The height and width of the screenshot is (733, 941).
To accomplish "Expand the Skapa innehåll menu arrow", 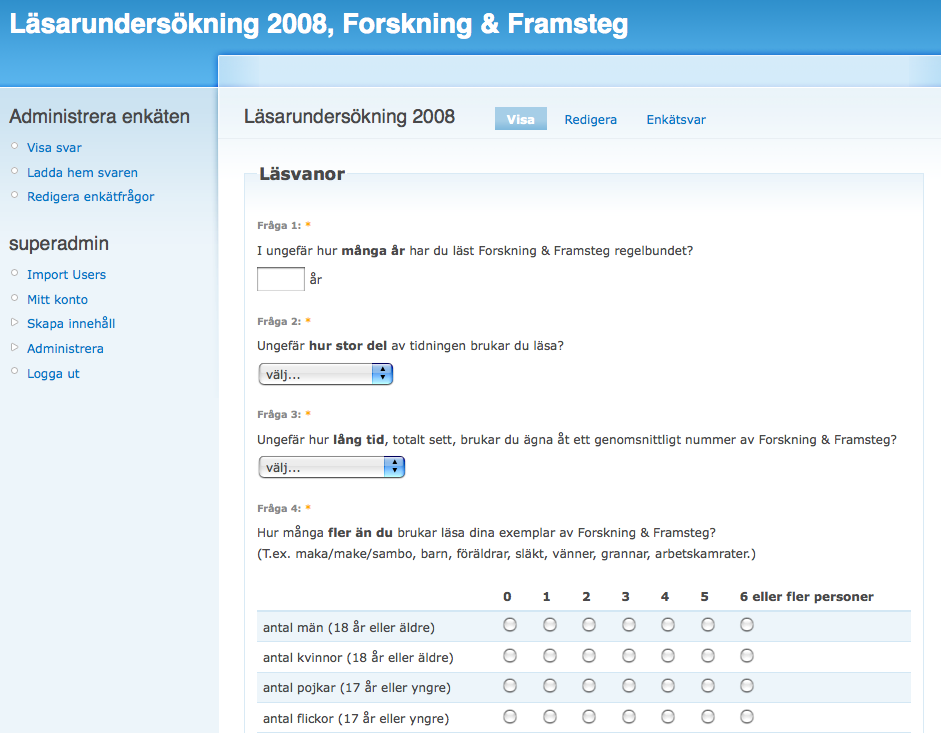I will click(x=14, y=323).
